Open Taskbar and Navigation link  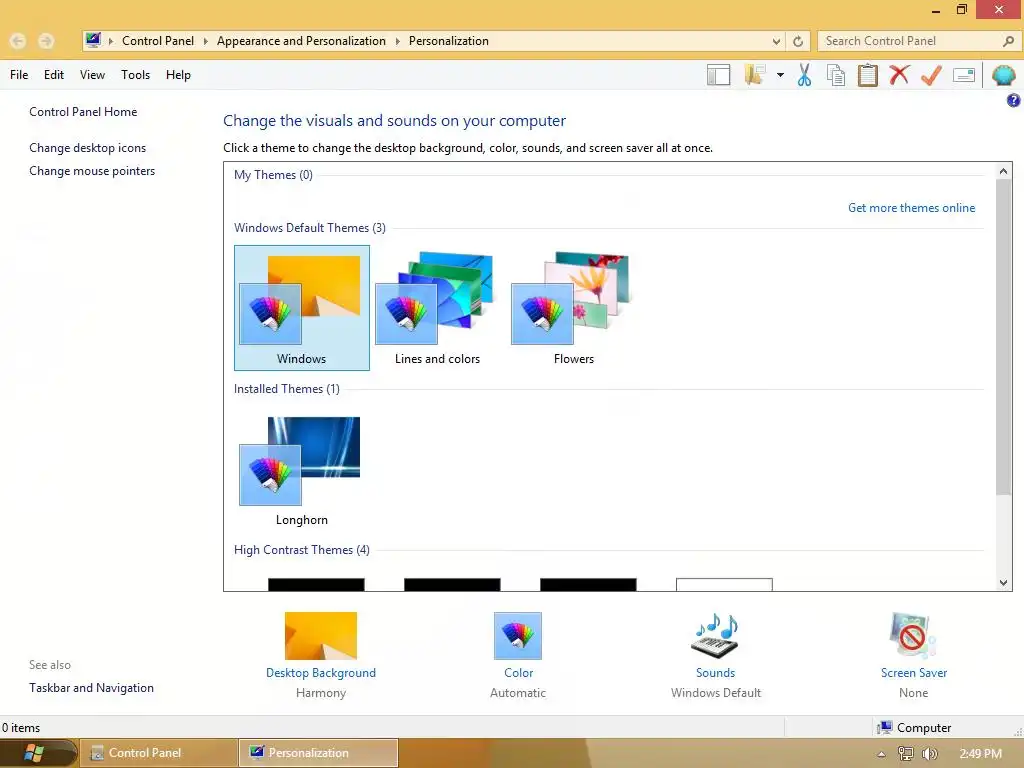pos(91,688)
